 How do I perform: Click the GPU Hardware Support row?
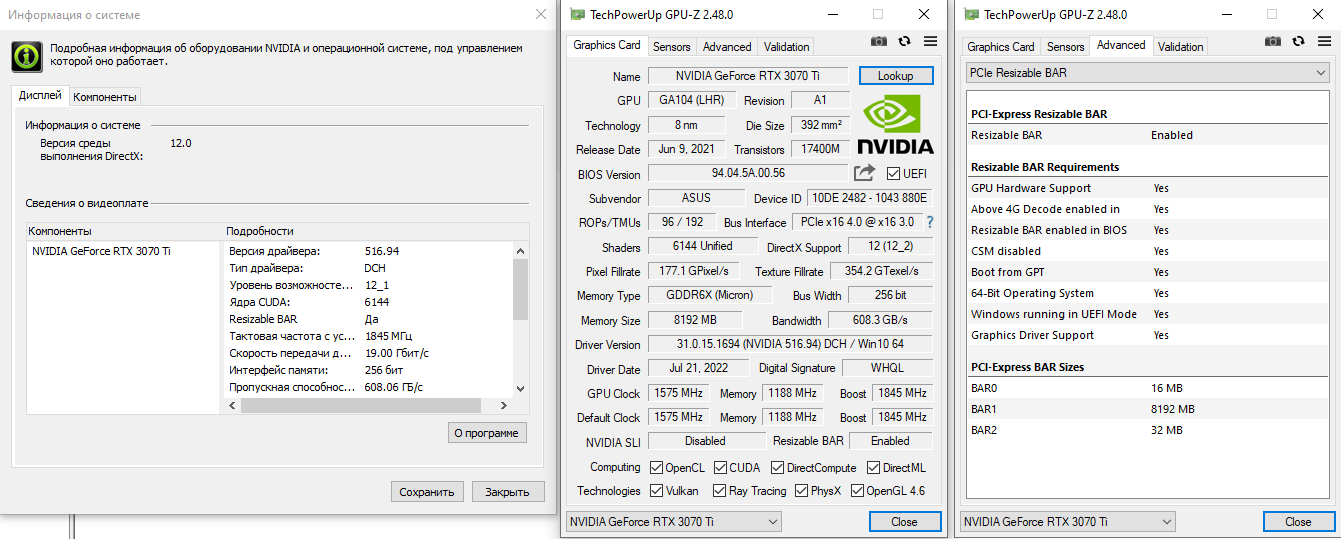point(1147,188)
